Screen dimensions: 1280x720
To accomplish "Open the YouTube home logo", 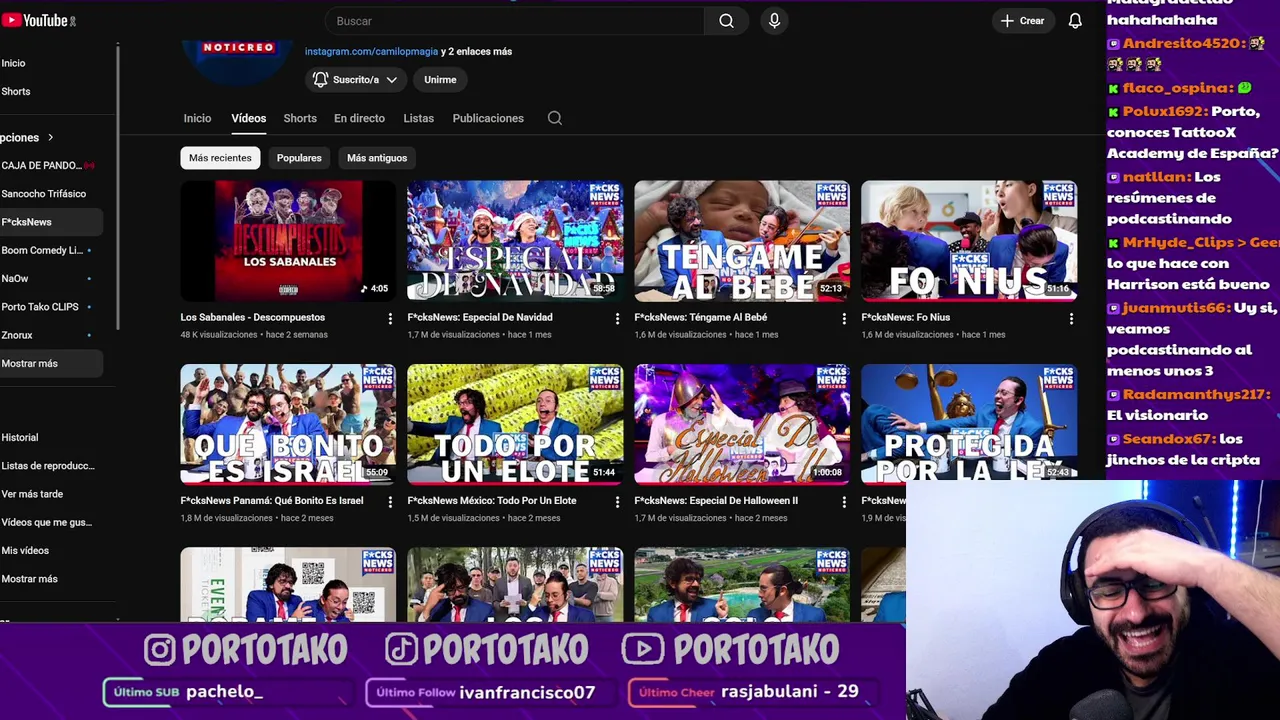I will [39, 20].
